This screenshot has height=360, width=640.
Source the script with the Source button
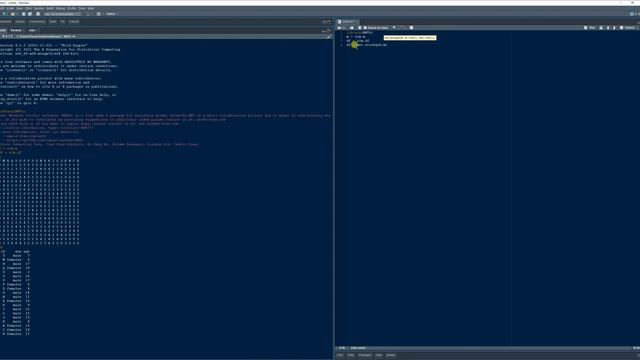(x=627, y=28)
